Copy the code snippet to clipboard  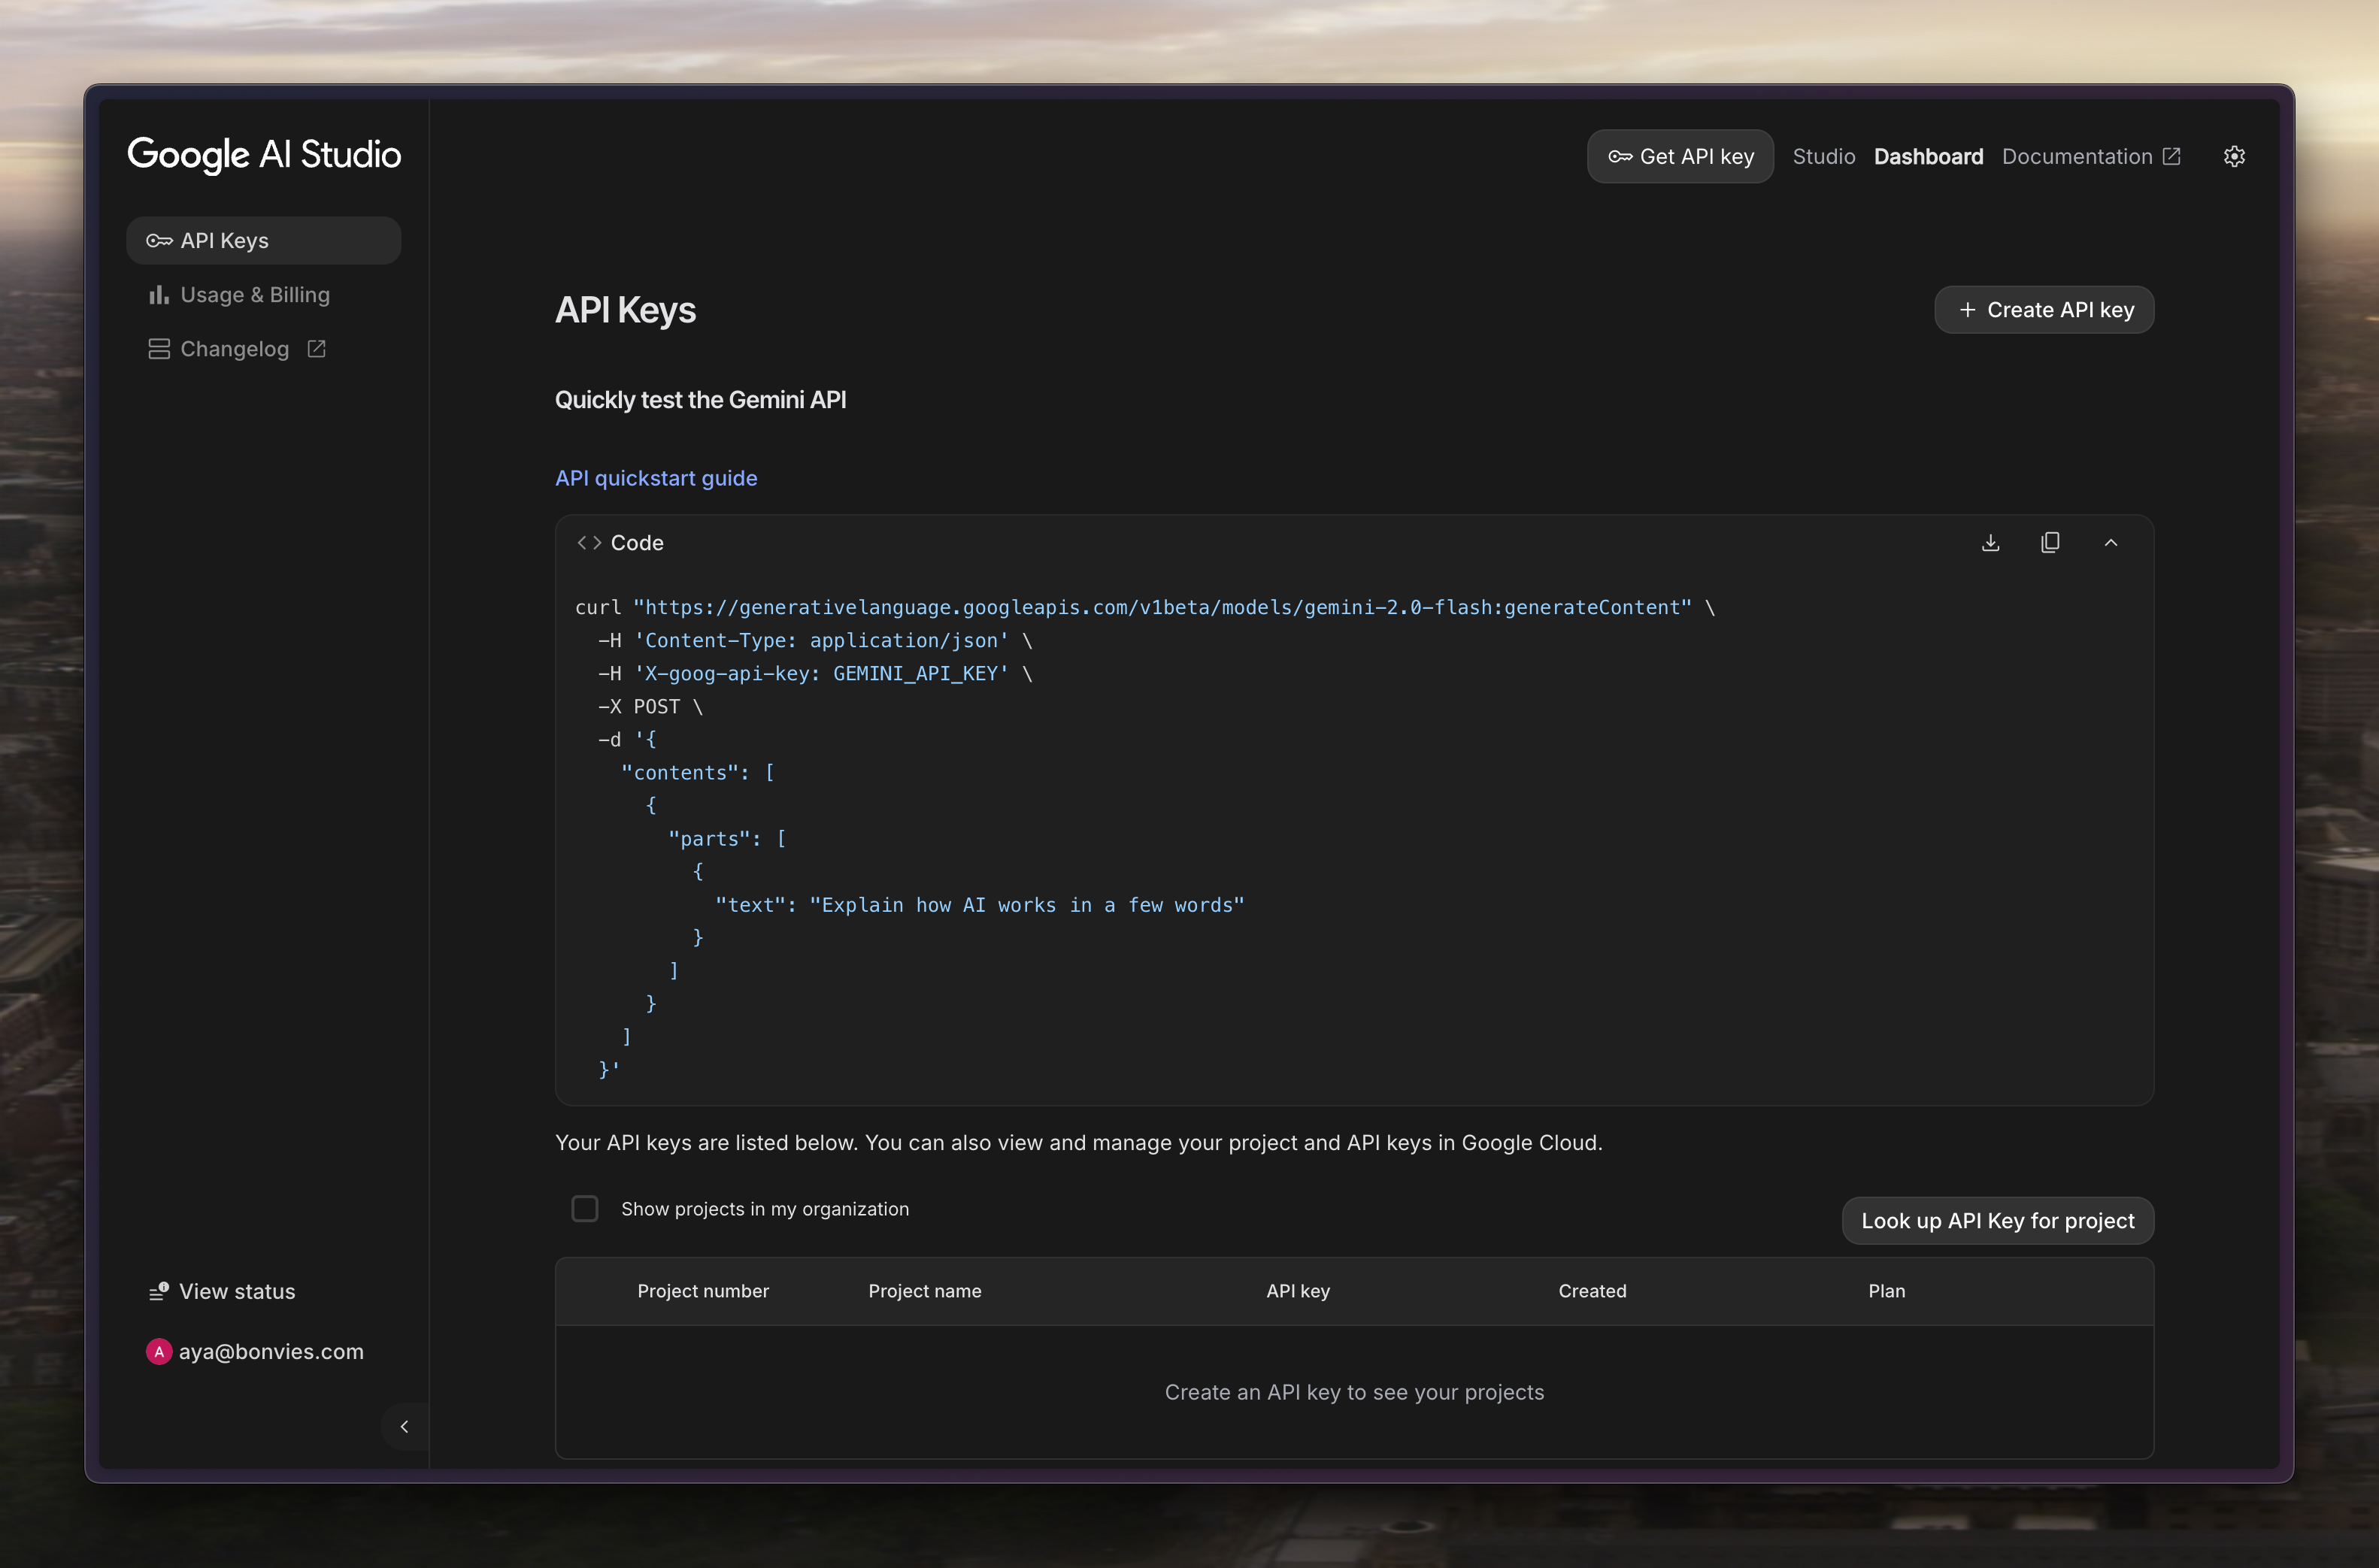(2050, 542)
